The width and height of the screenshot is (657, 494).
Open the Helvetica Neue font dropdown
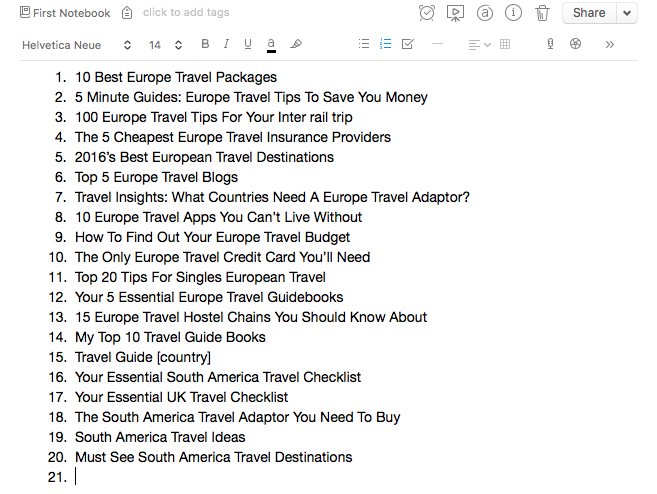coord(77,45)
